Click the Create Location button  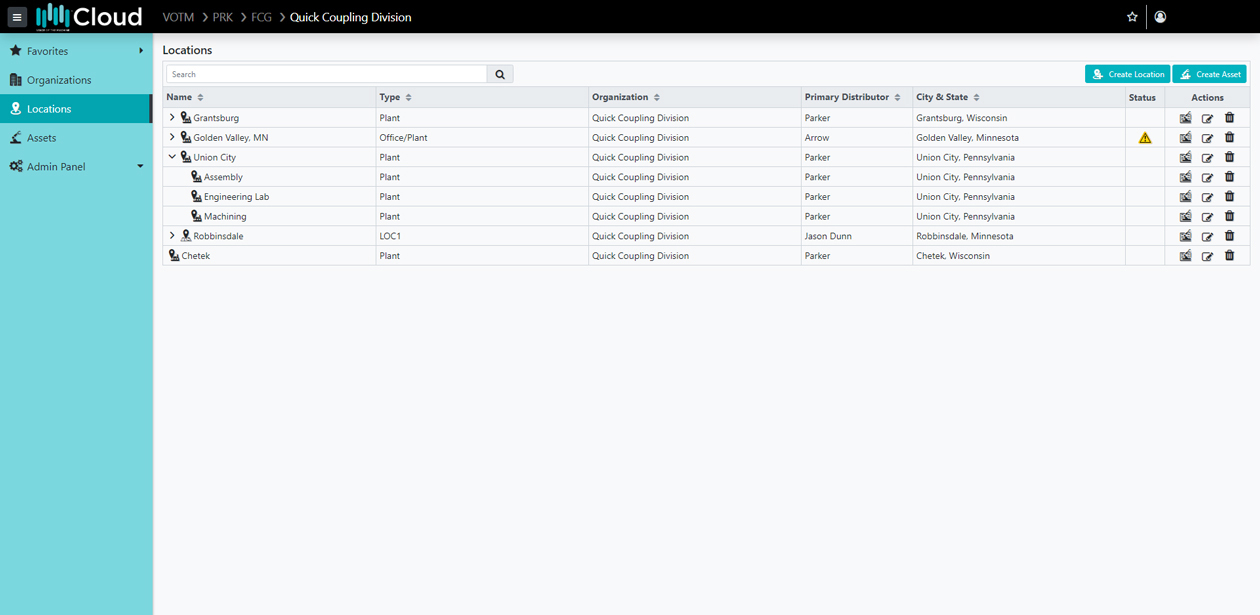pos(1127,74)
